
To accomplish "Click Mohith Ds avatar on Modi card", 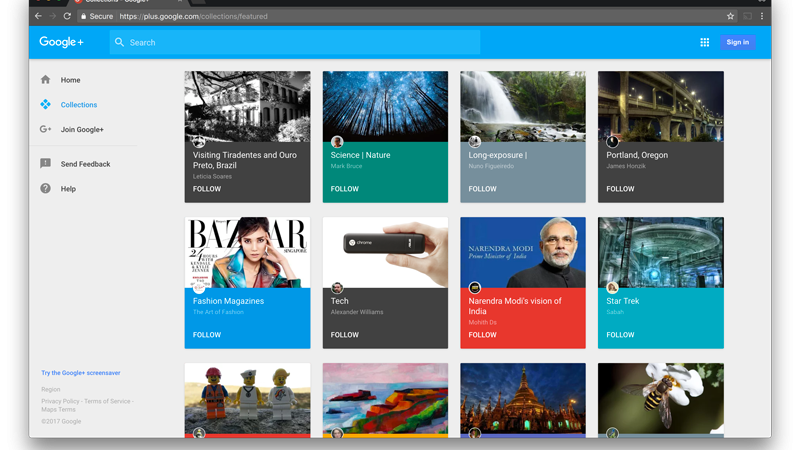I will (x=474, y=288).
